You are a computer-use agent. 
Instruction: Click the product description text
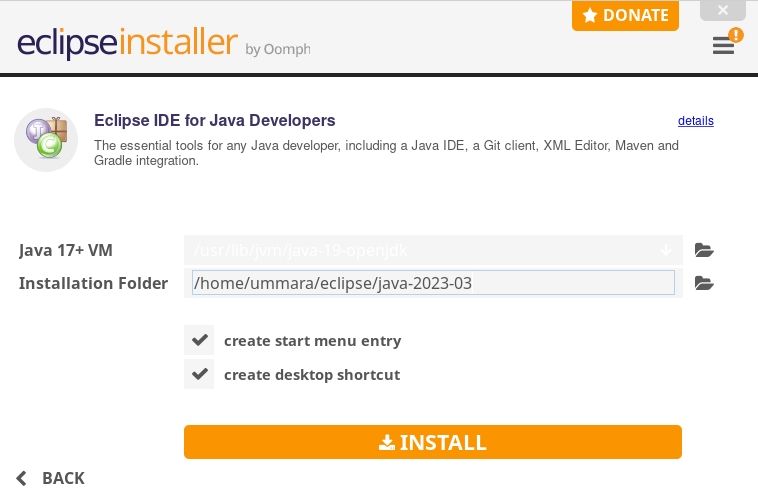(386, 153)
